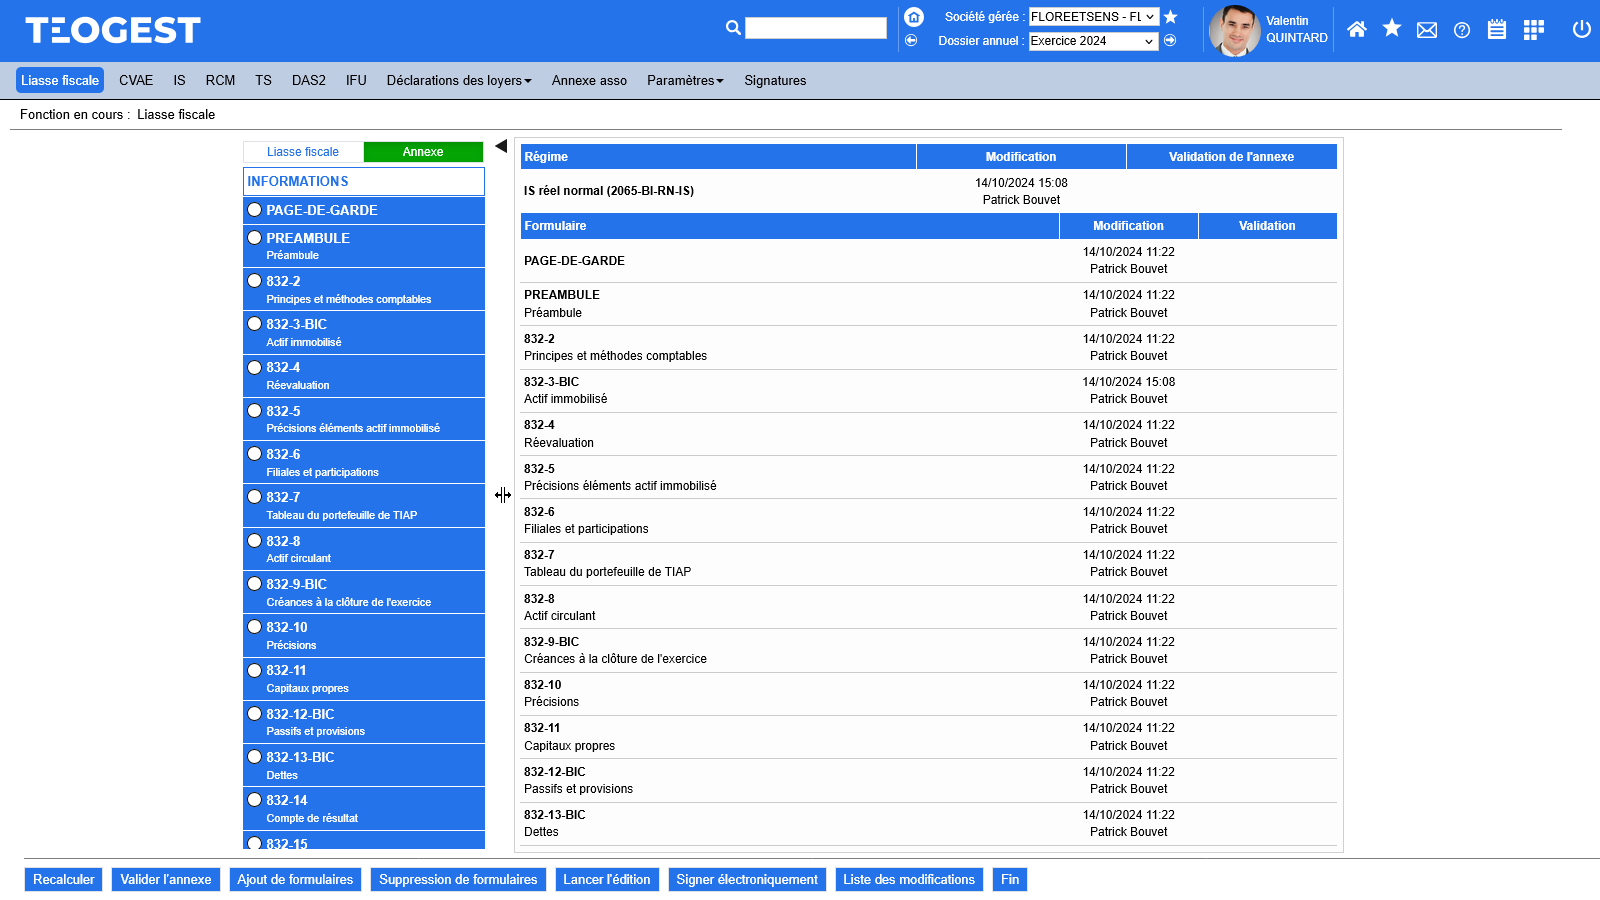
Task: Select the 832-11 Capitaux propres radio button
Action: point(255,670)
